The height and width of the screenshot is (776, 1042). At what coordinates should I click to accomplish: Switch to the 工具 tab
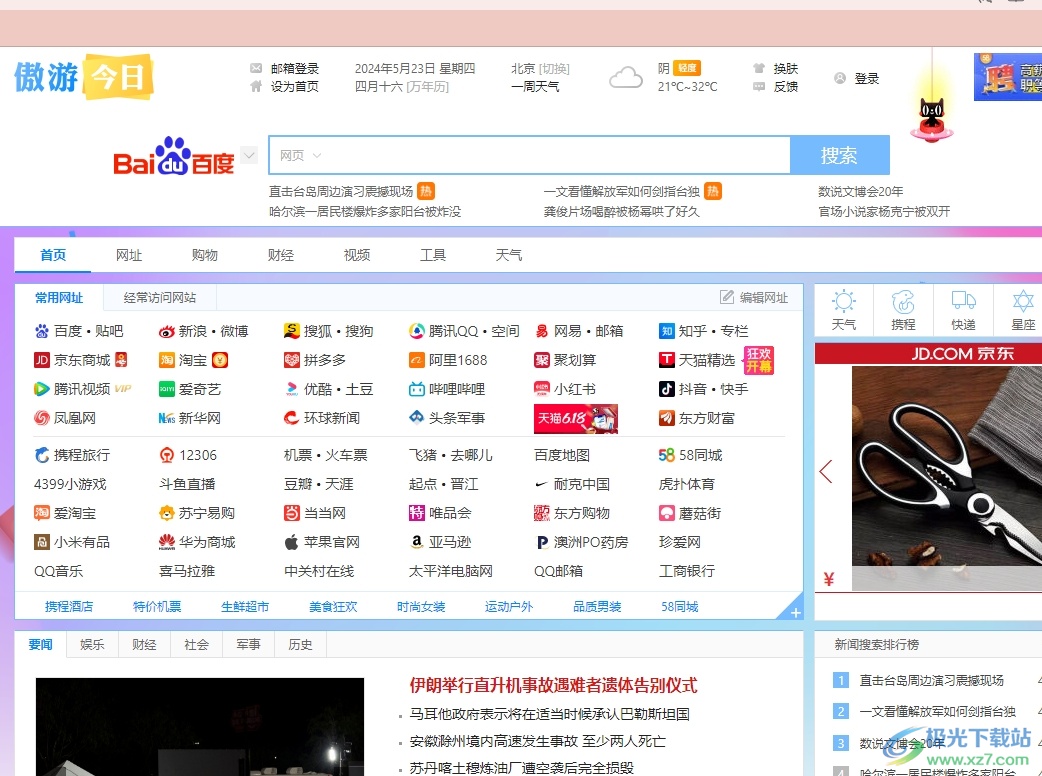(x=433, y=255)
